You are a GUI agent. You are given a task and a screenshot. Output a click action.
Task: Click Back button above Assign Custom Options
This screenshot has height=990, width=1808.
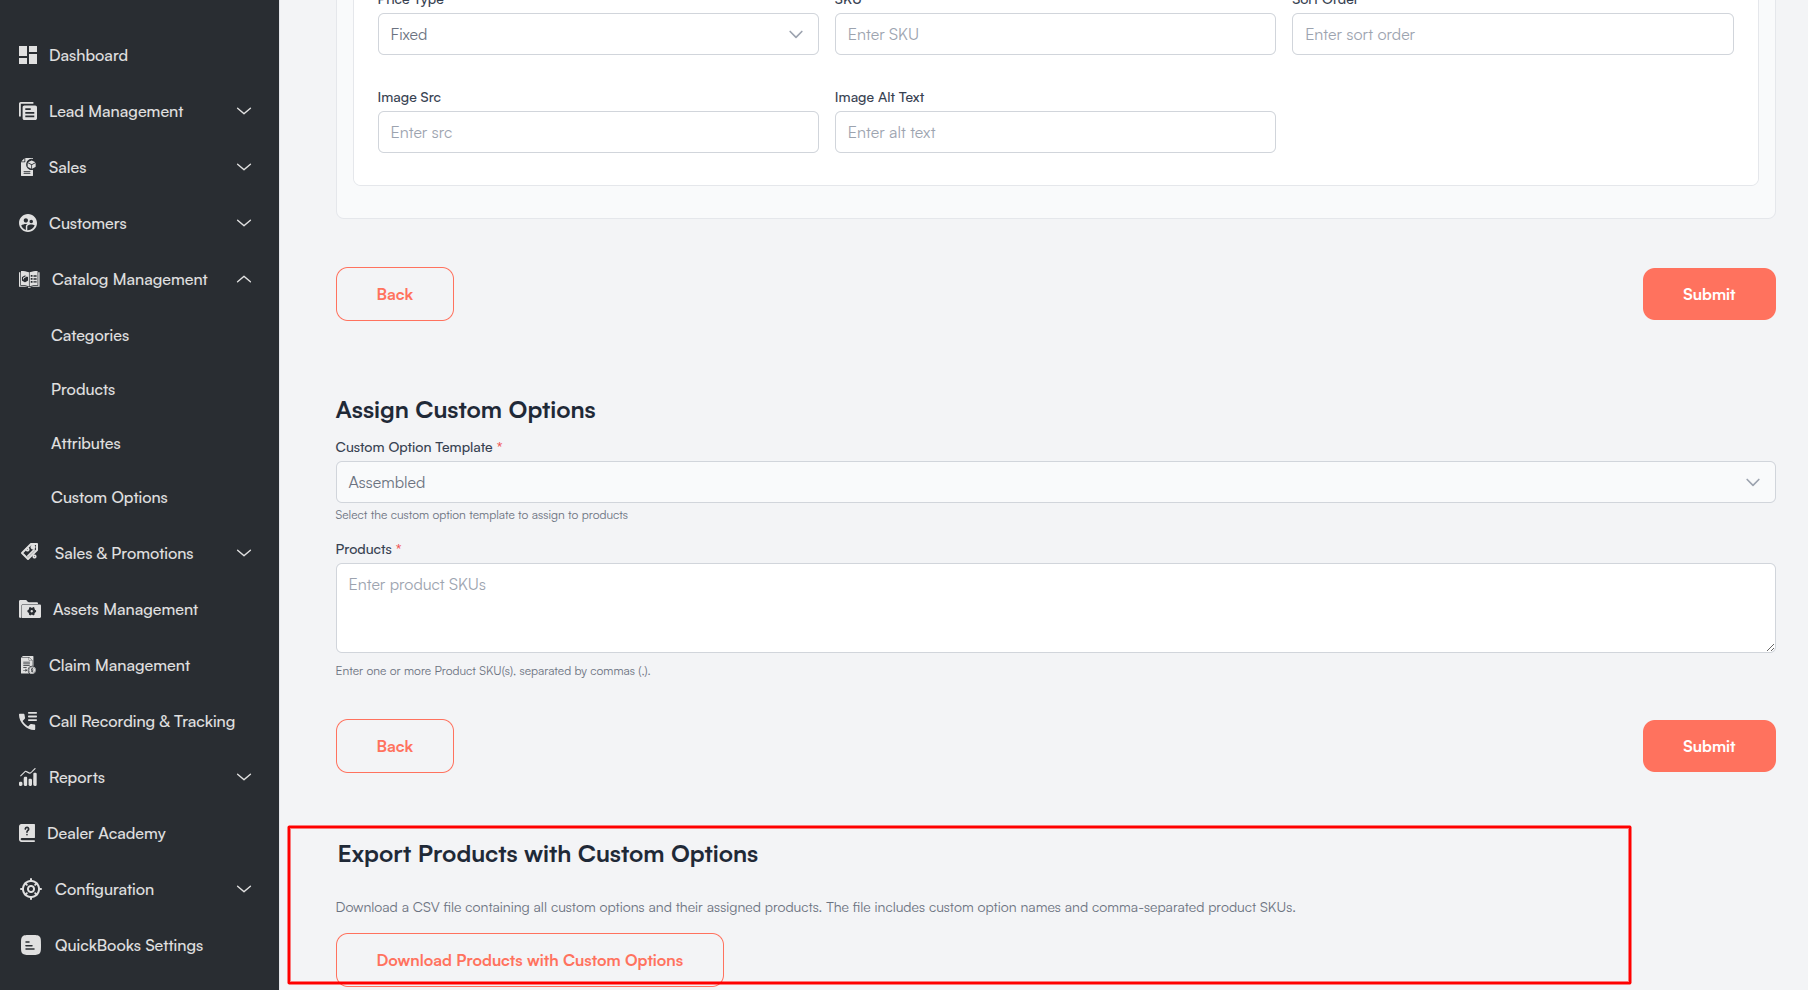click(x=395, y=294)
